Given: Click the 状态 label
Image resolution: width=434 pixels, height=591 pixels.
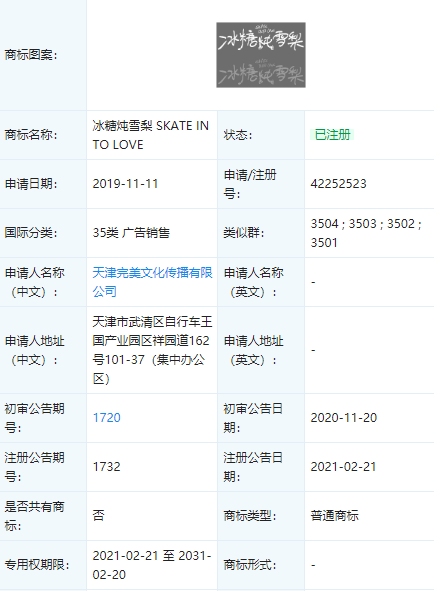Looking at the screenshot, I should point(238,135).
